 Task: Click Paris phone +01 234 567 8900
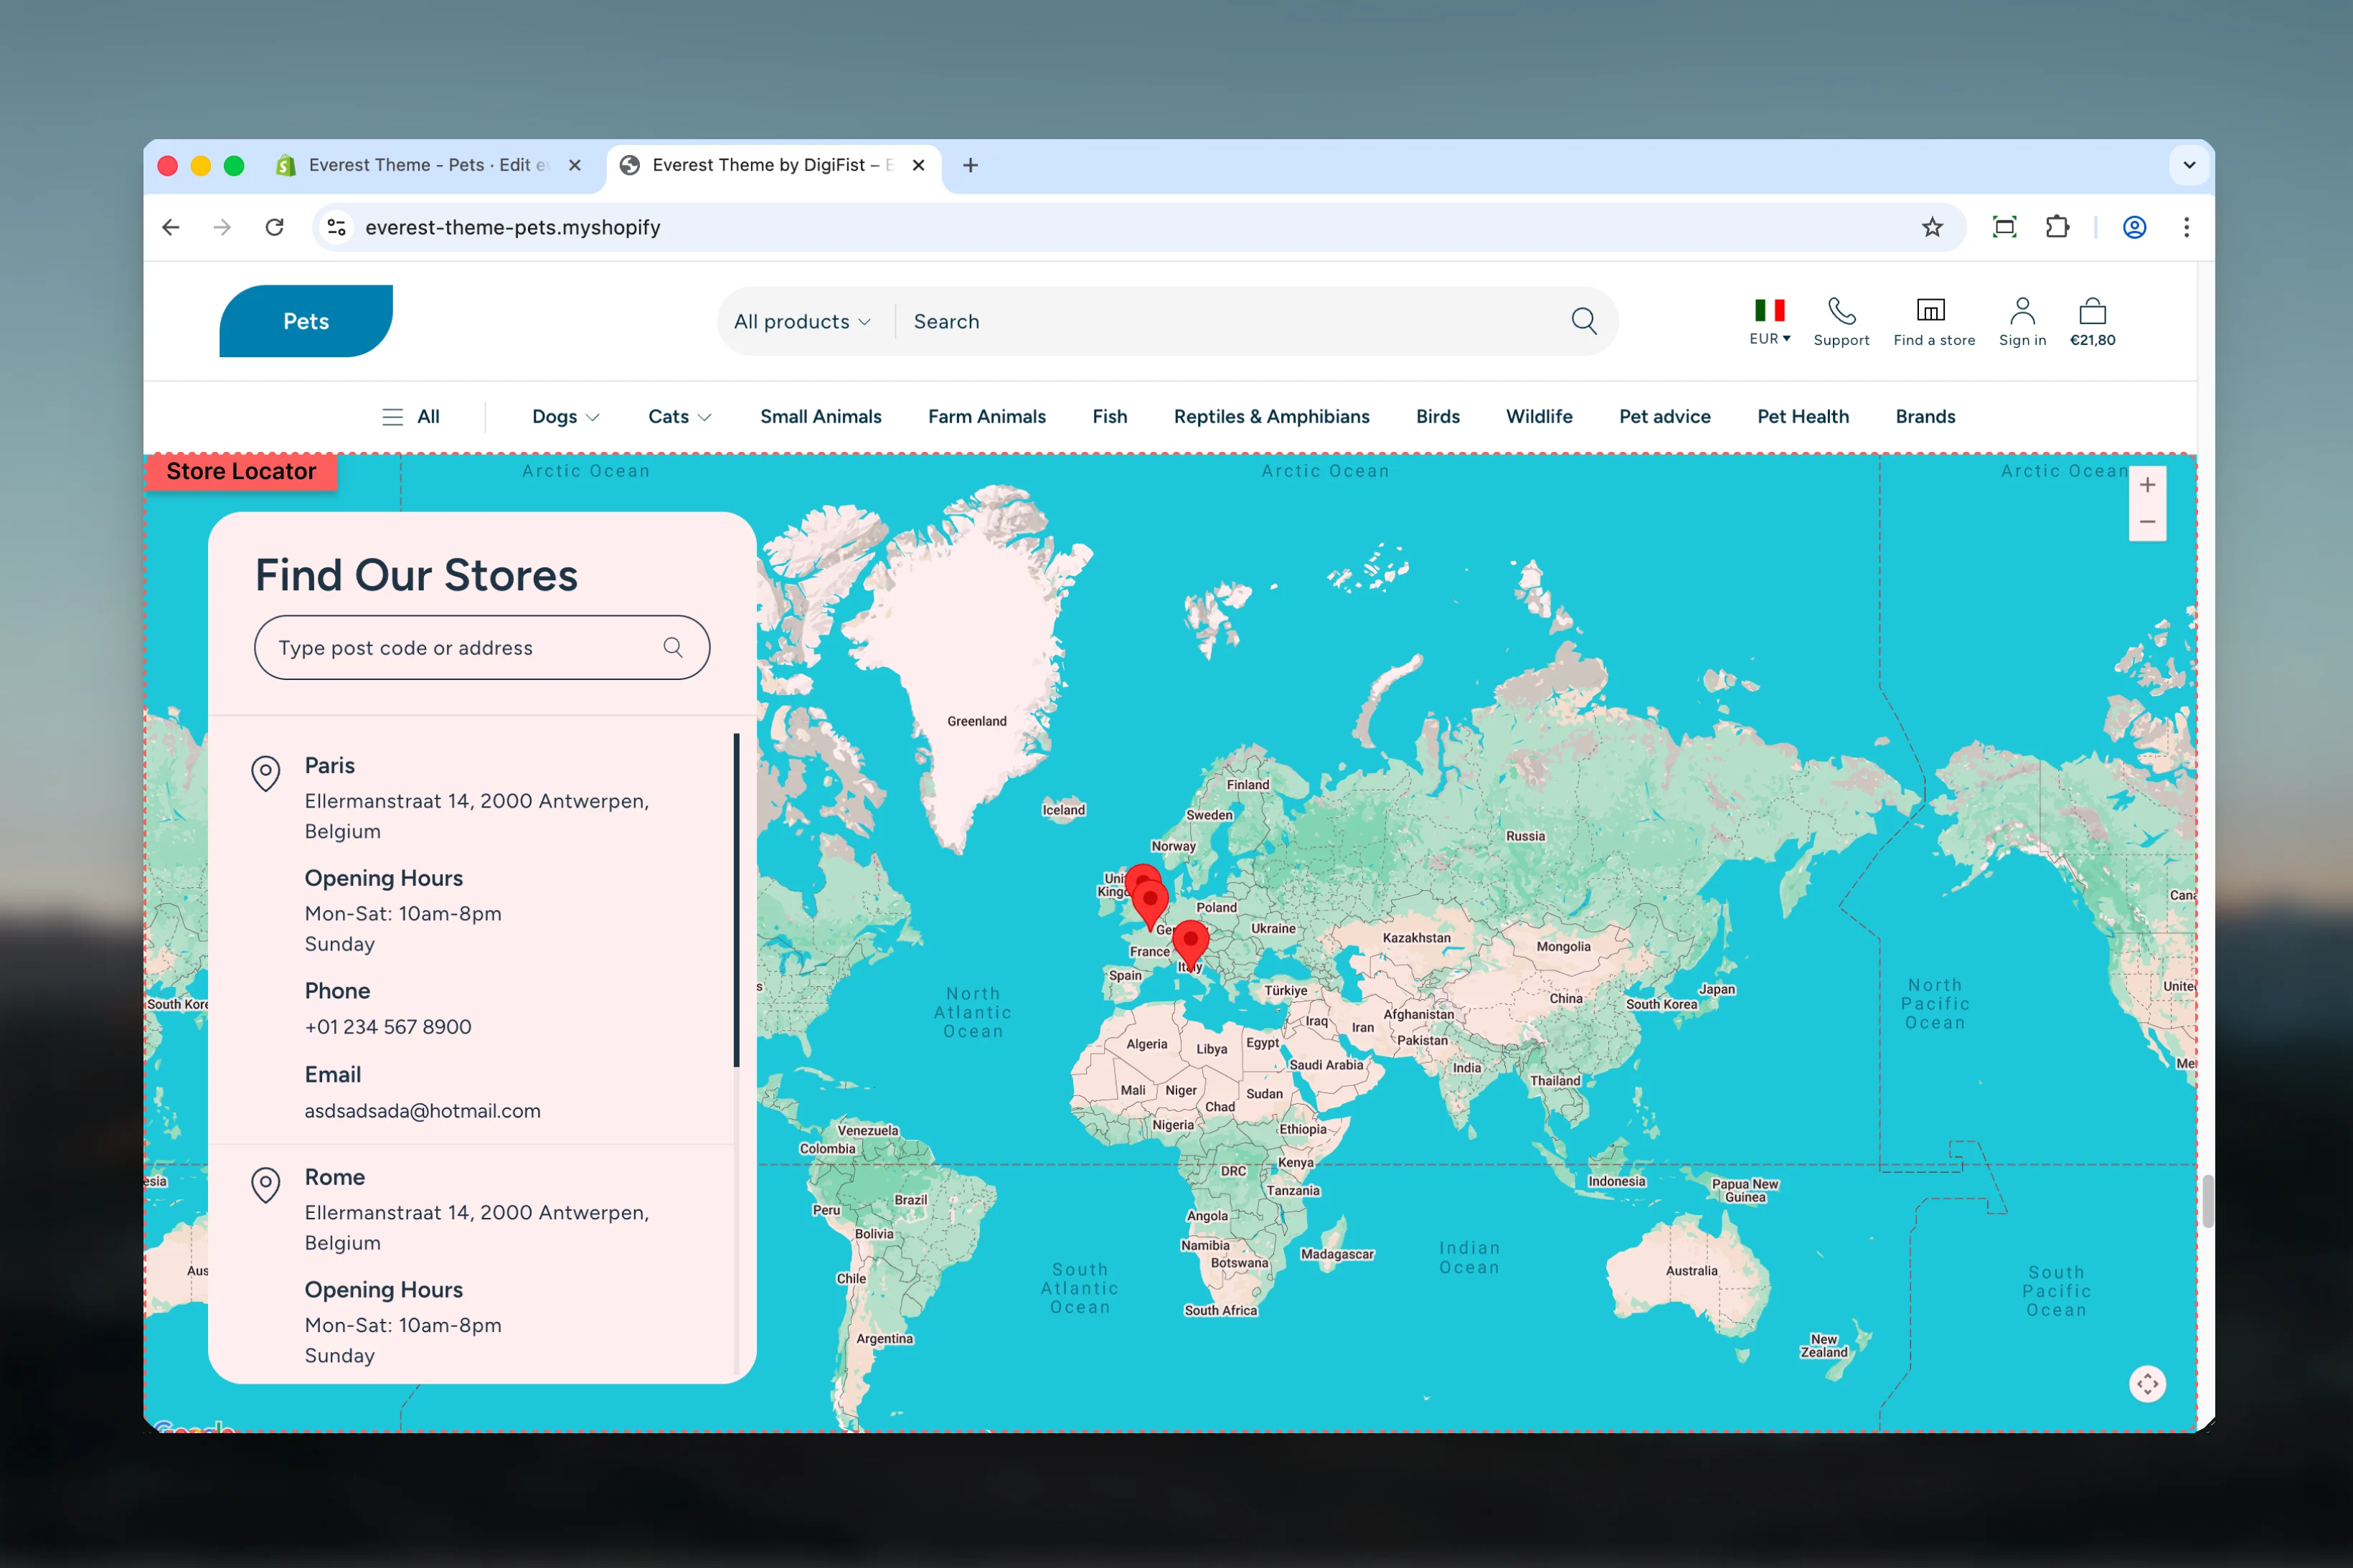coord(388,1027)
